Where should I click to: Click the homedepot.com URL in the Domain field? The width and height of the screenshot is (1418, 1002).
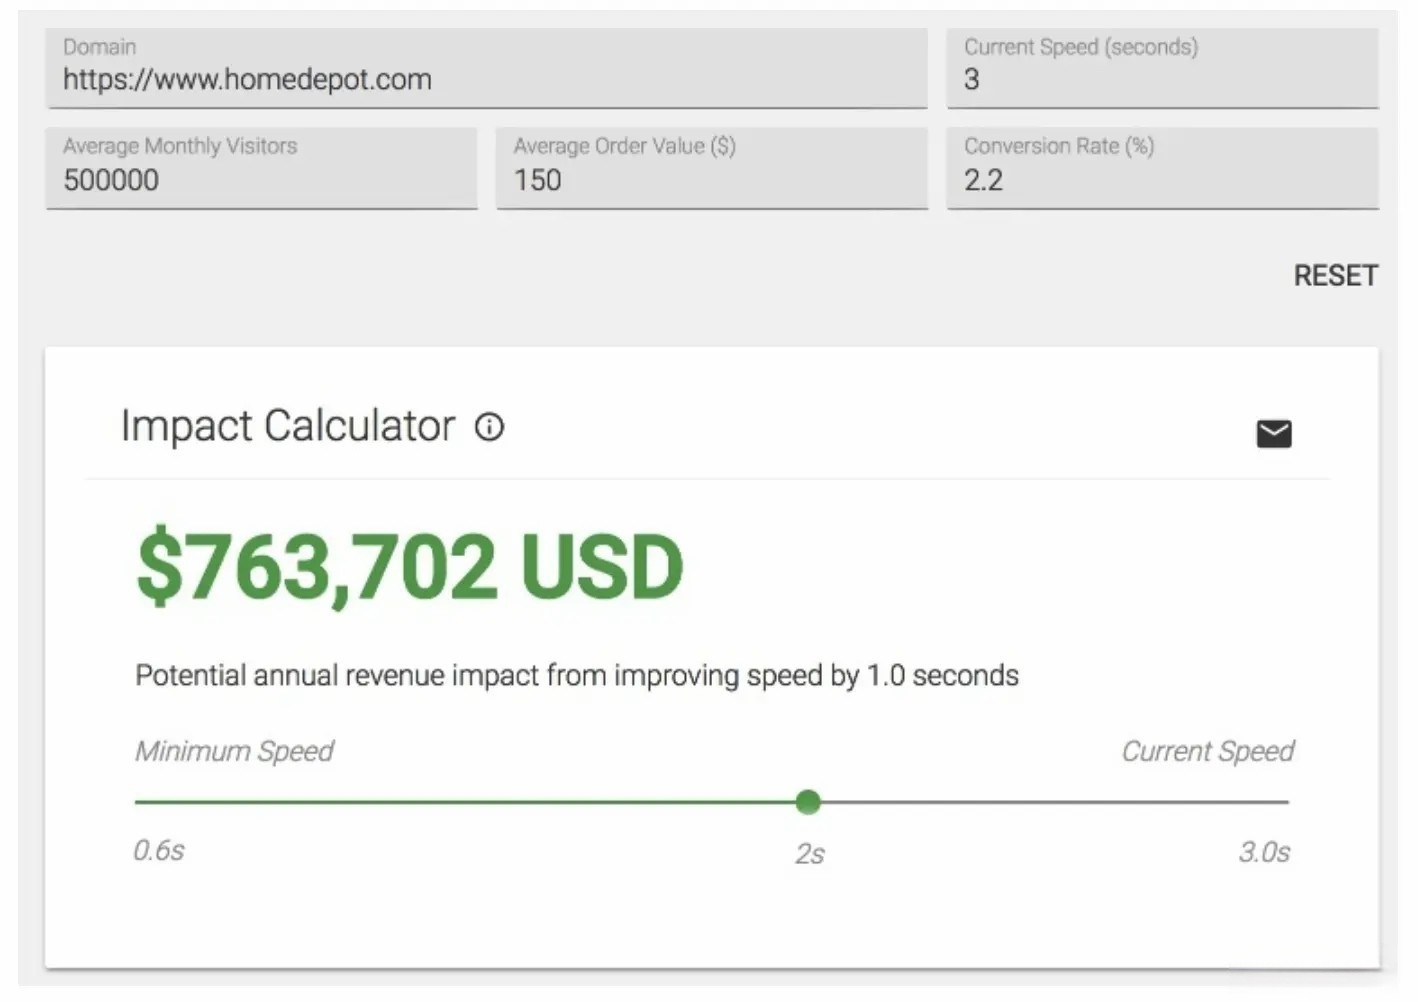coord(247,80)
